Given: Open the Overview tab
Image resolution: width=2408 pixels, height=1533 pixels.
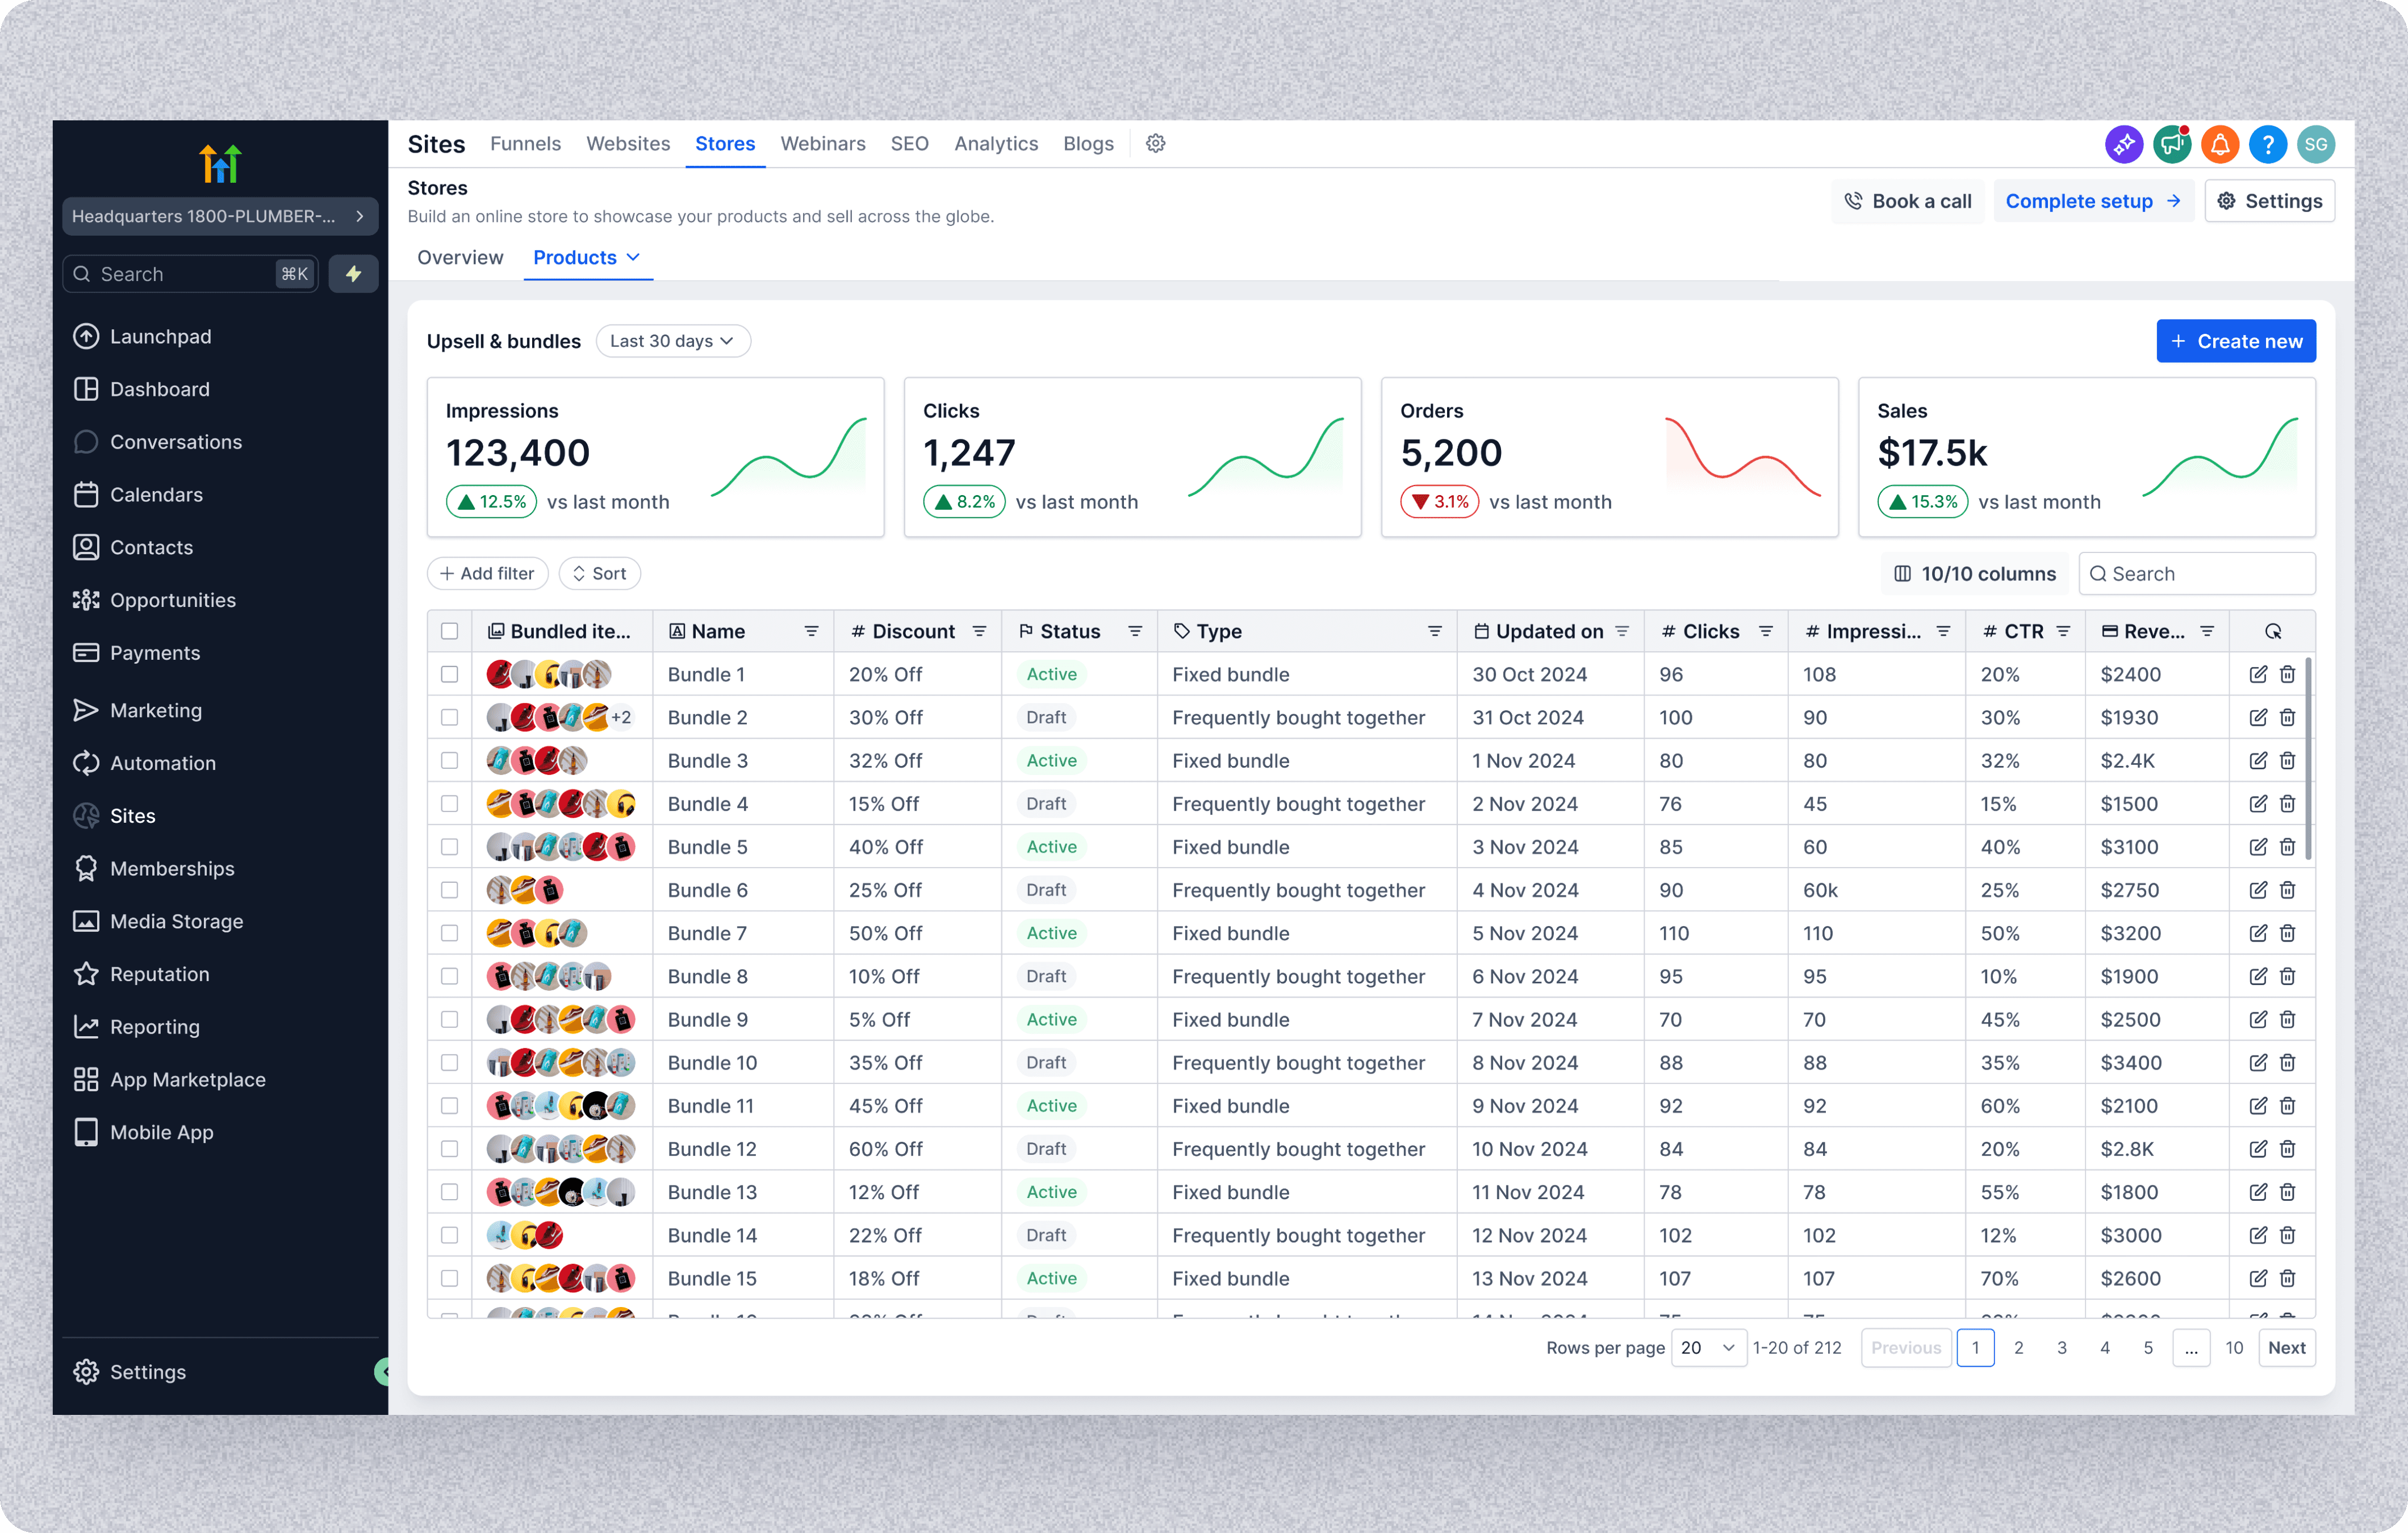Looking at the screenshot, I should 460,257.
